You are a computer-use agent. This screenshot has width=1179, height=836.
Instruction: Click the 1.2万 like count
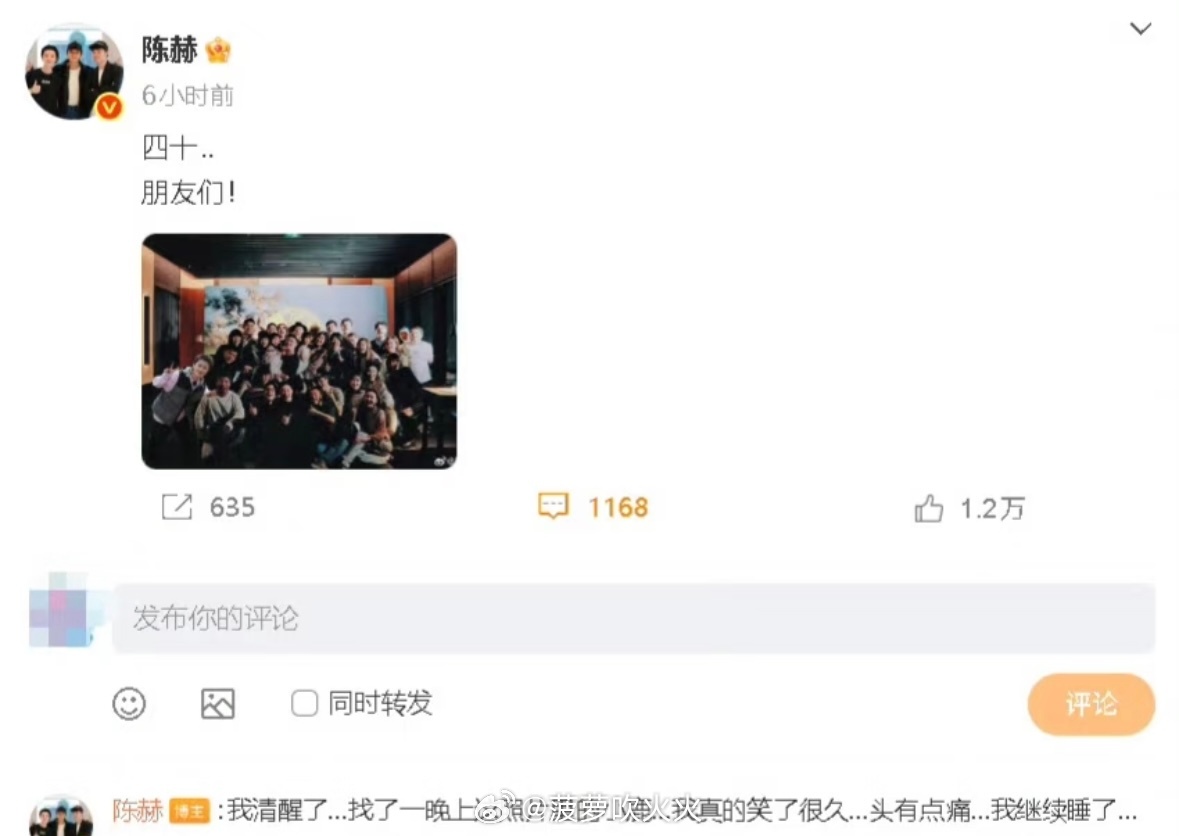tap(993, 509)
